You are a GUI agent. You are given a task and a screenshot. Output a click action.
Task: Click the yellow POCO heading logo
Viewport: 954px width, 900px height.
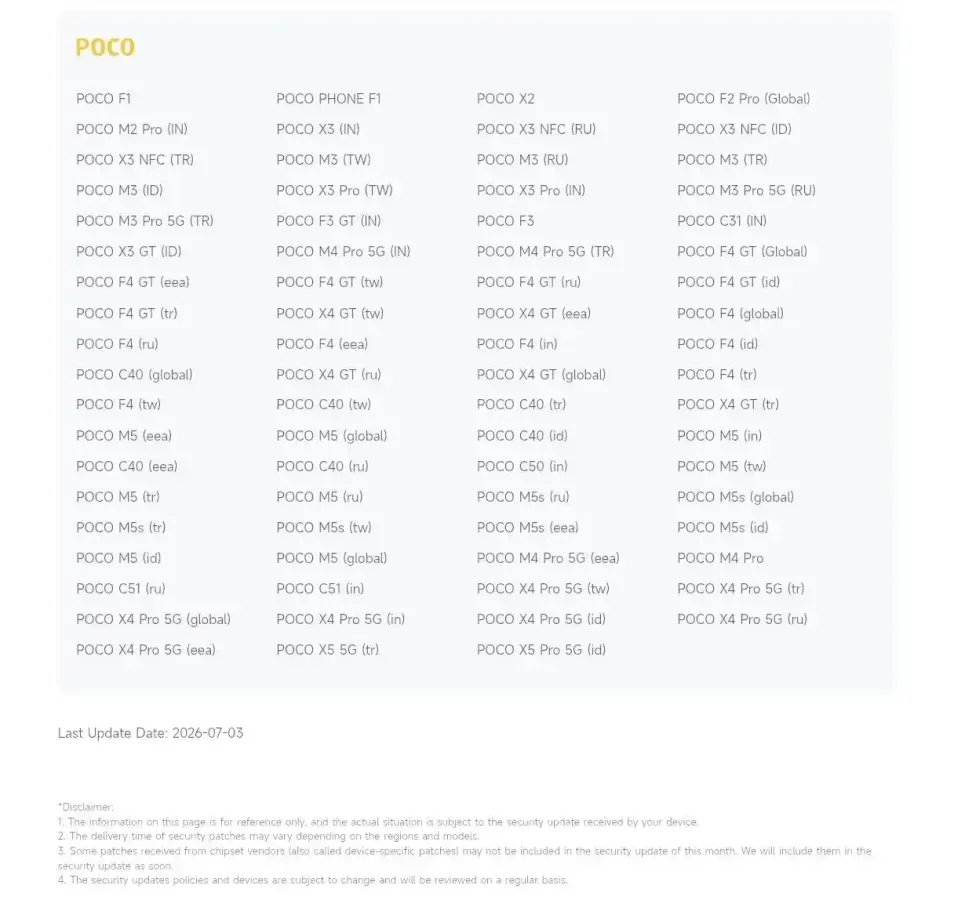105,47
